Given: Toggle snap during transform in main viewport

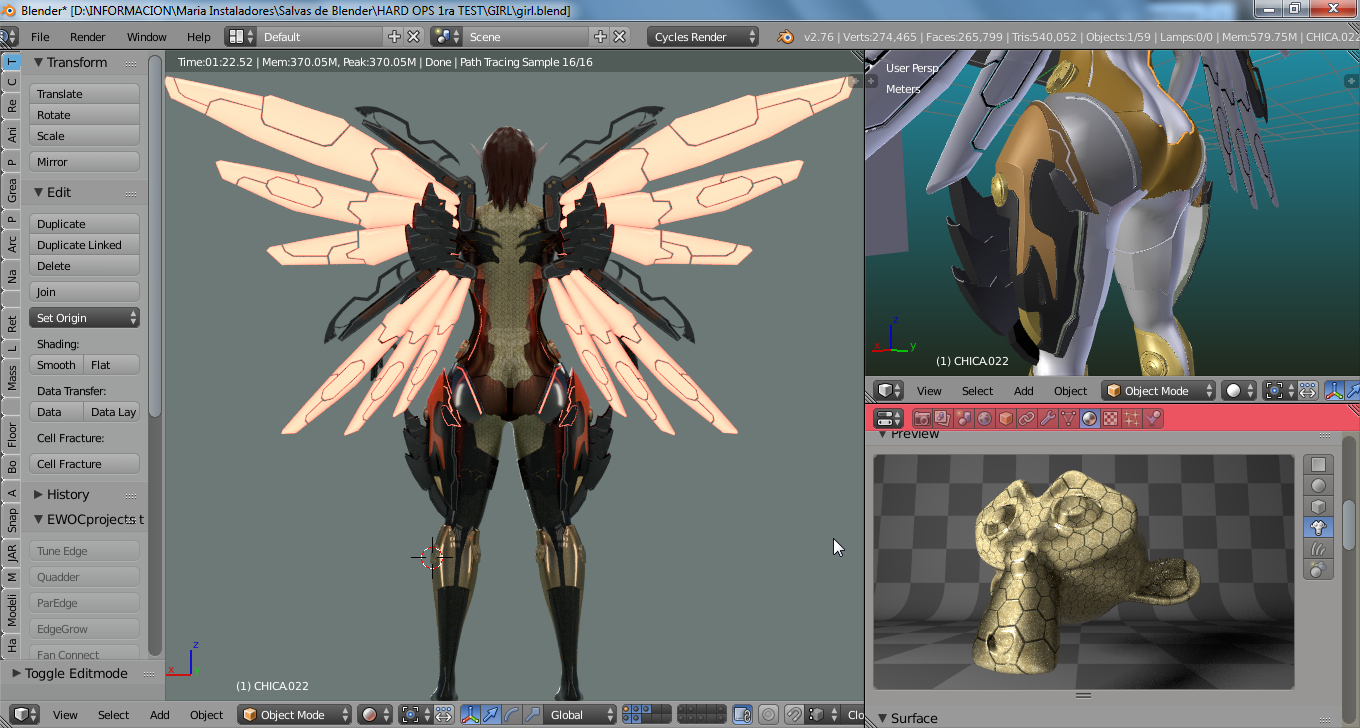Looking at the screenshot, I should pyautogui.click(x=793, y=715).
